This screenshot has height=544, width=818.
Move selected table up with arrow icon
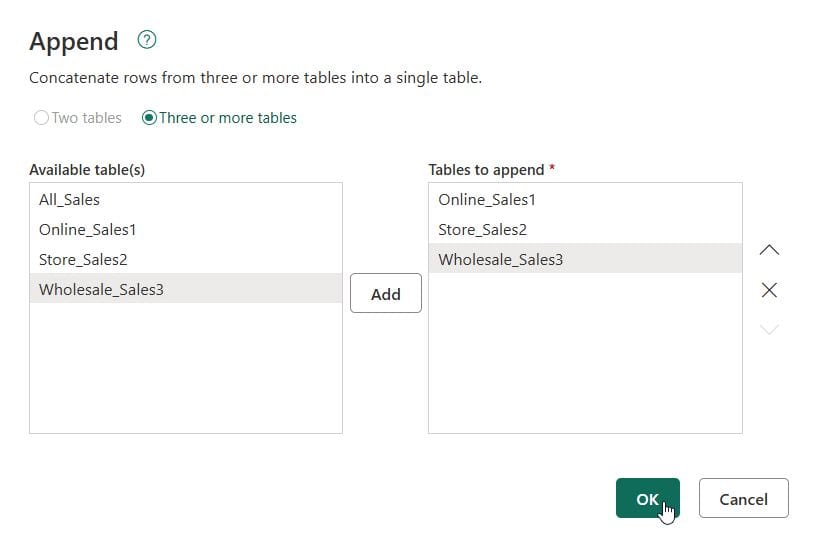tap(769, 250)
